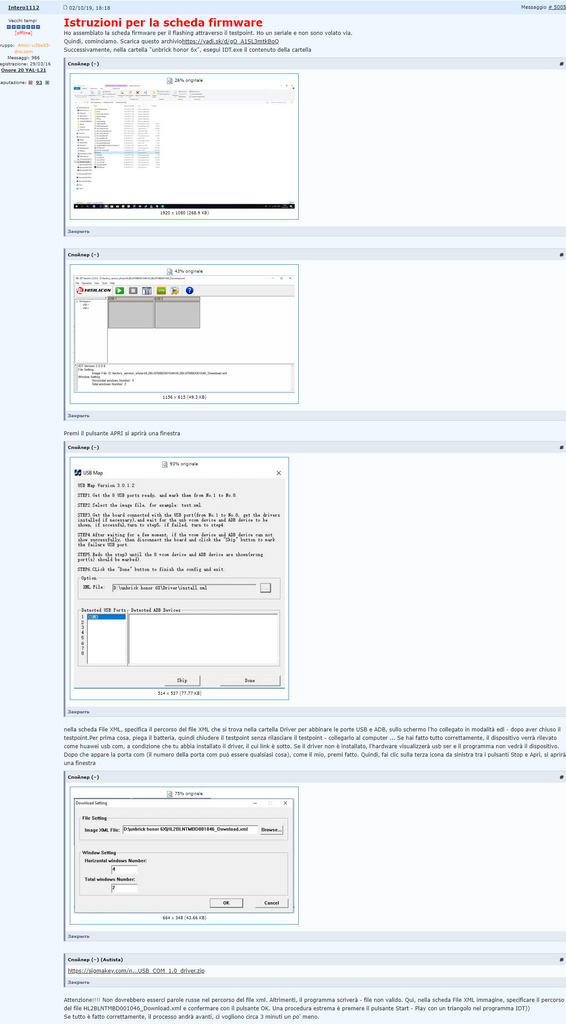The image size is (566, 1024).
Task: Click Cancel in Download Setting dialog
Action: 271,903
